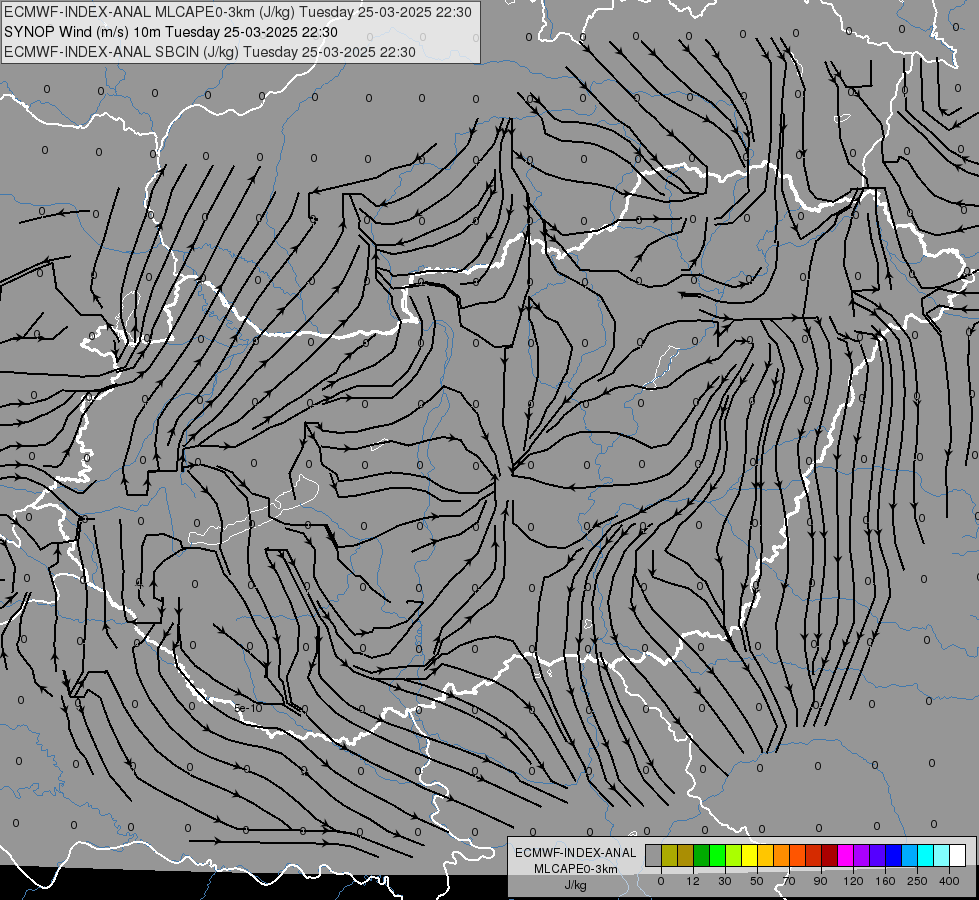Click legend tick value 50
This screenshot has height=900, width=979.
[757, 881]
